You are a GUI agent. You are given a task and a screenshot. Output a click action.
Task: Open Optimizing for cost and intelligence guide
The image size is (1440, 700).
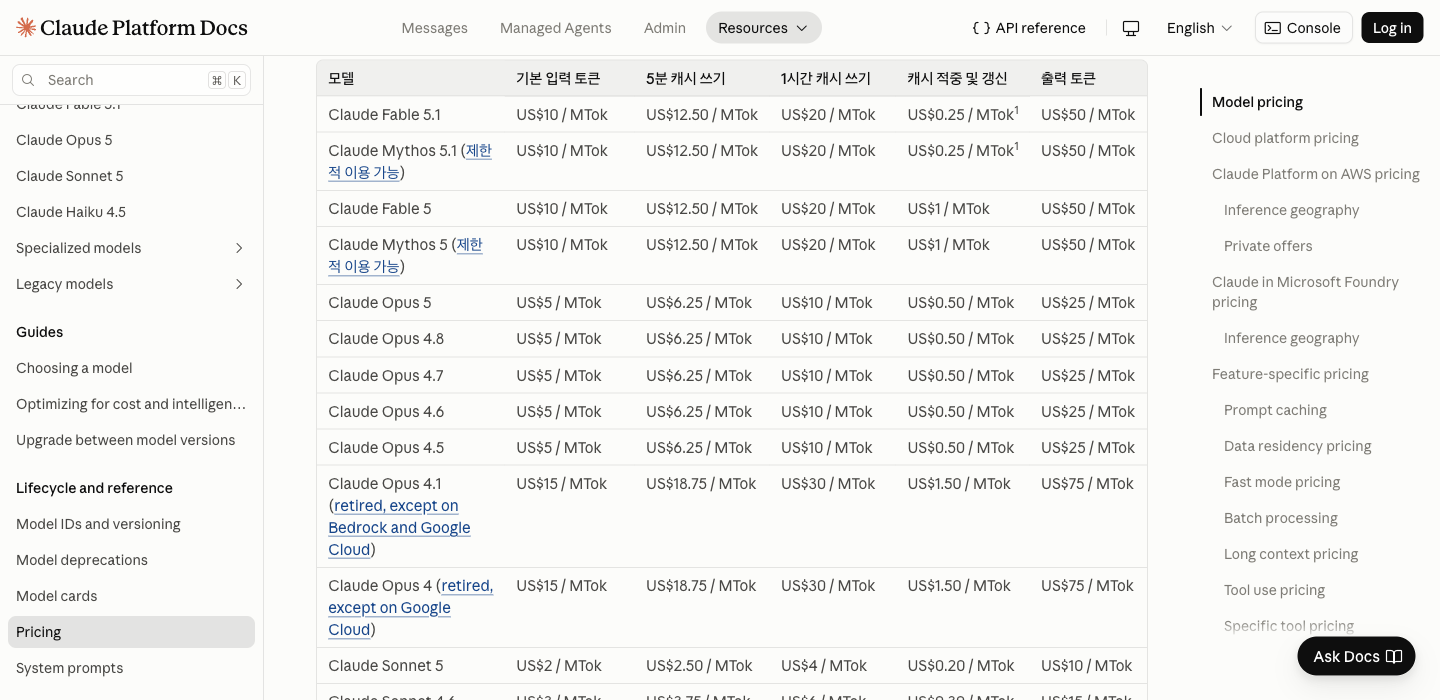pyautogui.click(x=131, y=404)
